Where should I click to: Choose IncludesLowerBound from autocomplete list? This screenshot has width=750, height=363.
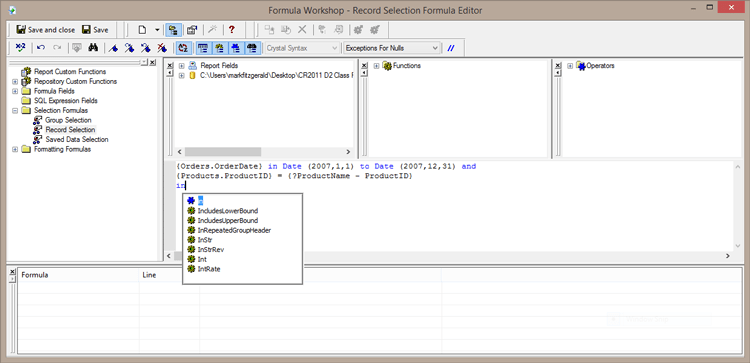point(228,210)
